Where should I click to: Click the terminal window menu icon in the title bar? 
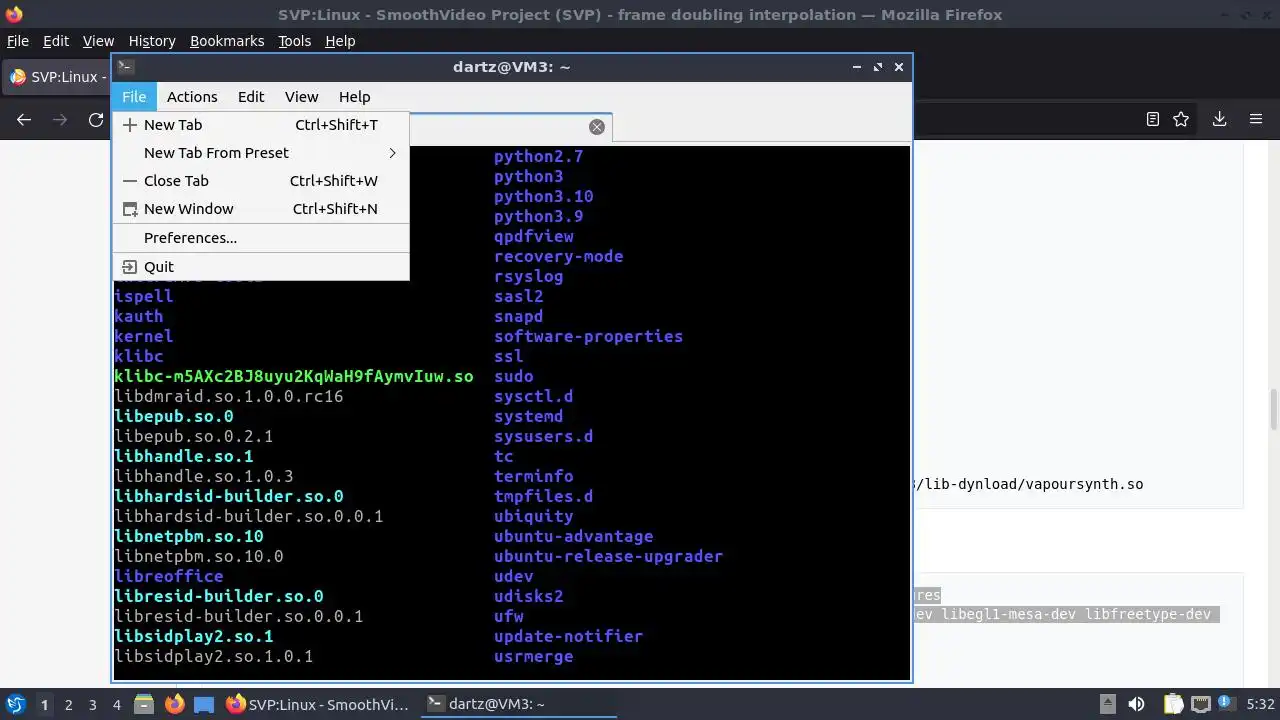coord(125,67)
